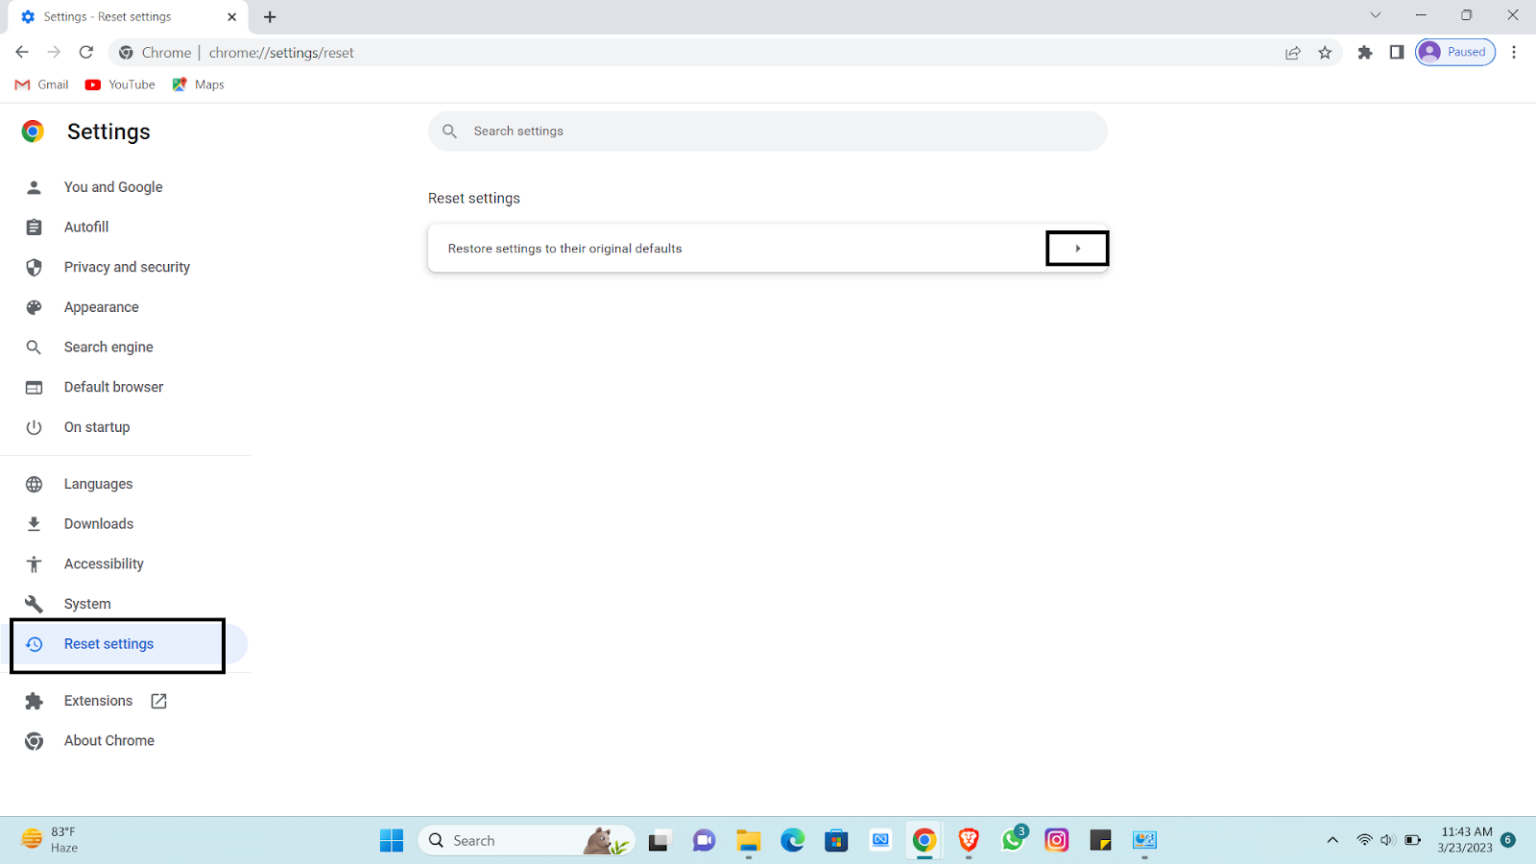
Task: Bookmark this page with the star icon
Action: (1325, 52)
